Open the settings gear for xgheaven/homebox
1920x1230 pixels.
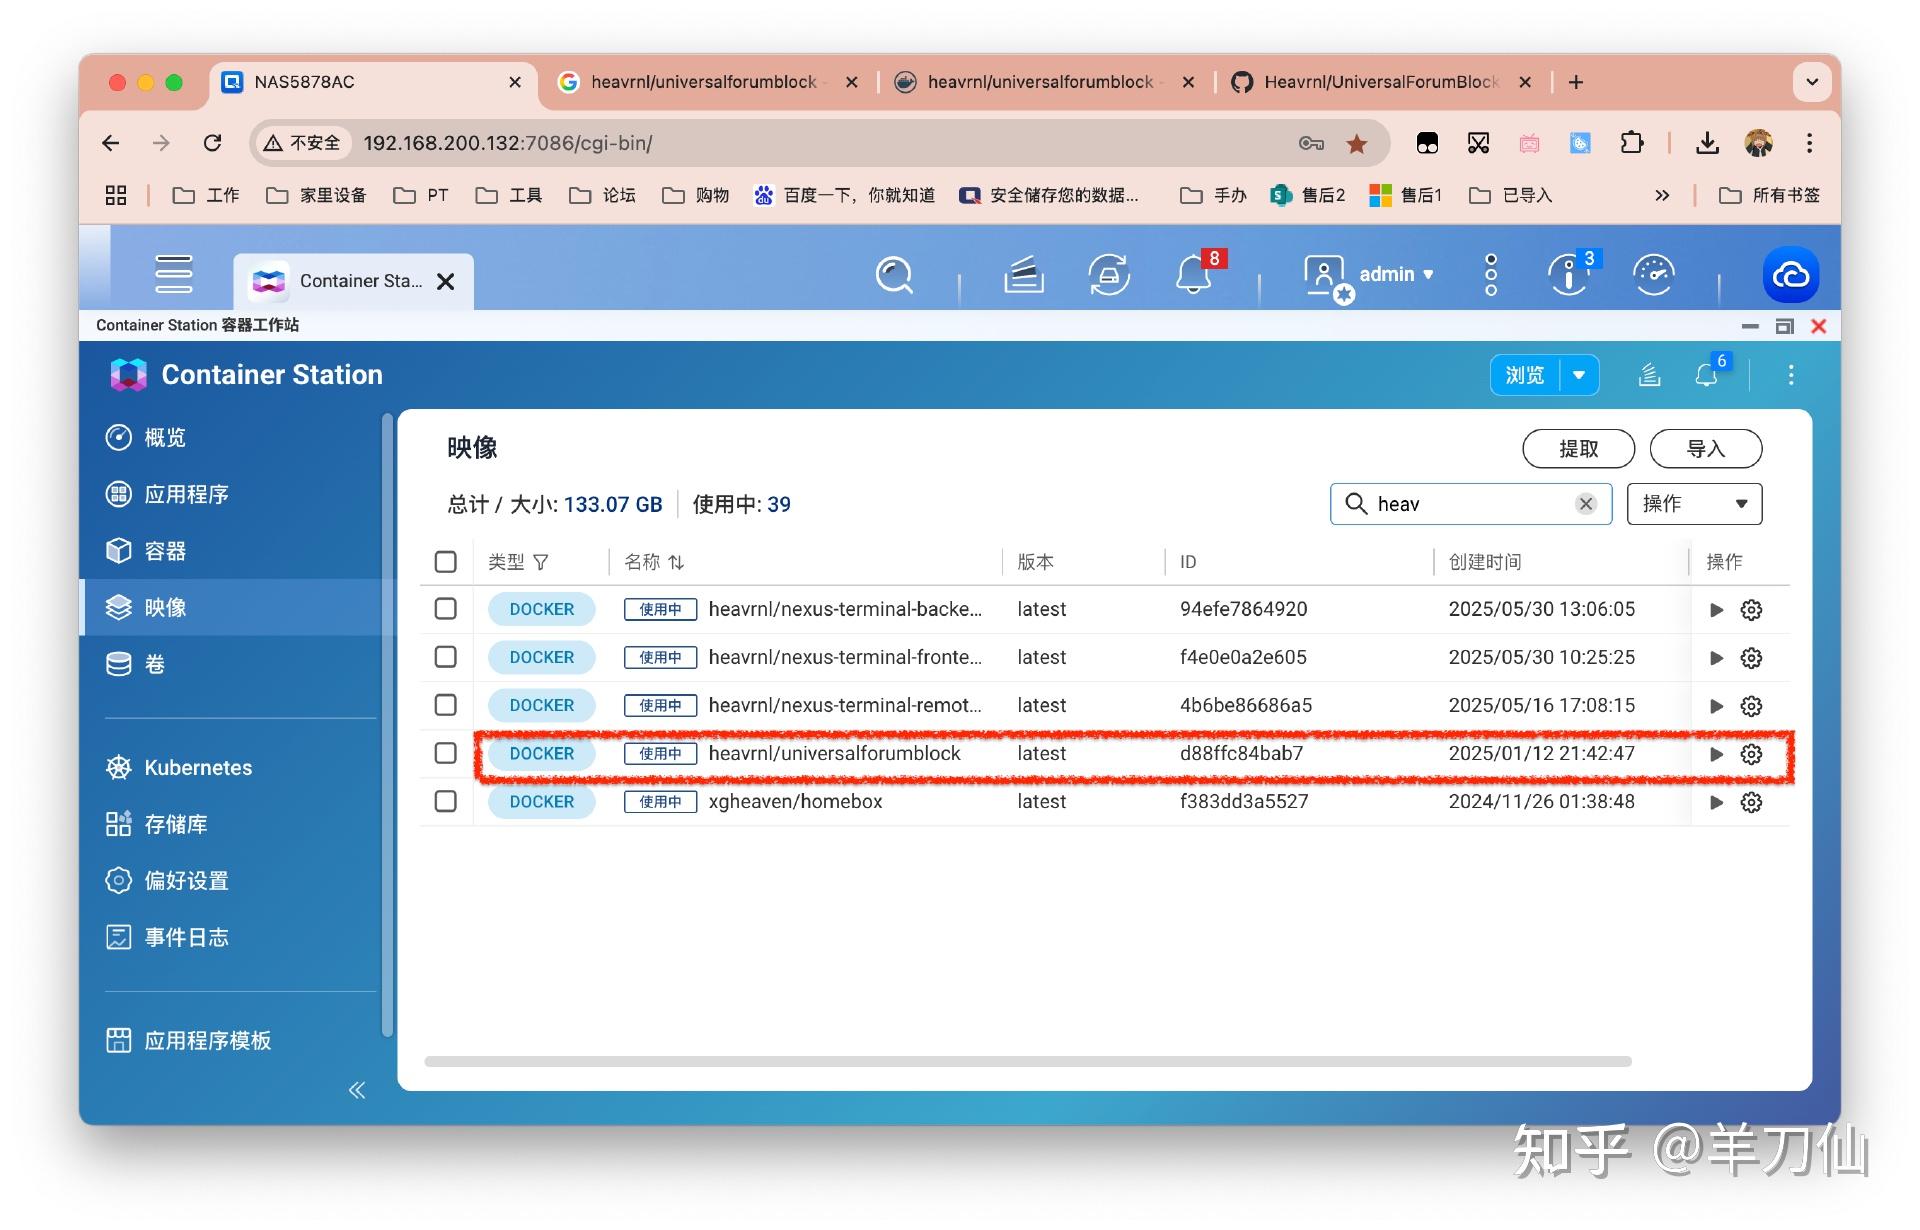(1751, 802)
